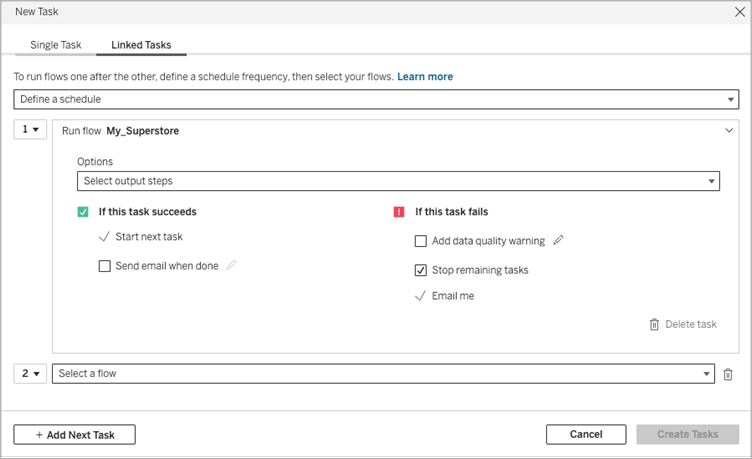This screenshot has width=752, height=459.
Task: Click the red If this task fails alert icon
Action: [x=399, y=212]
